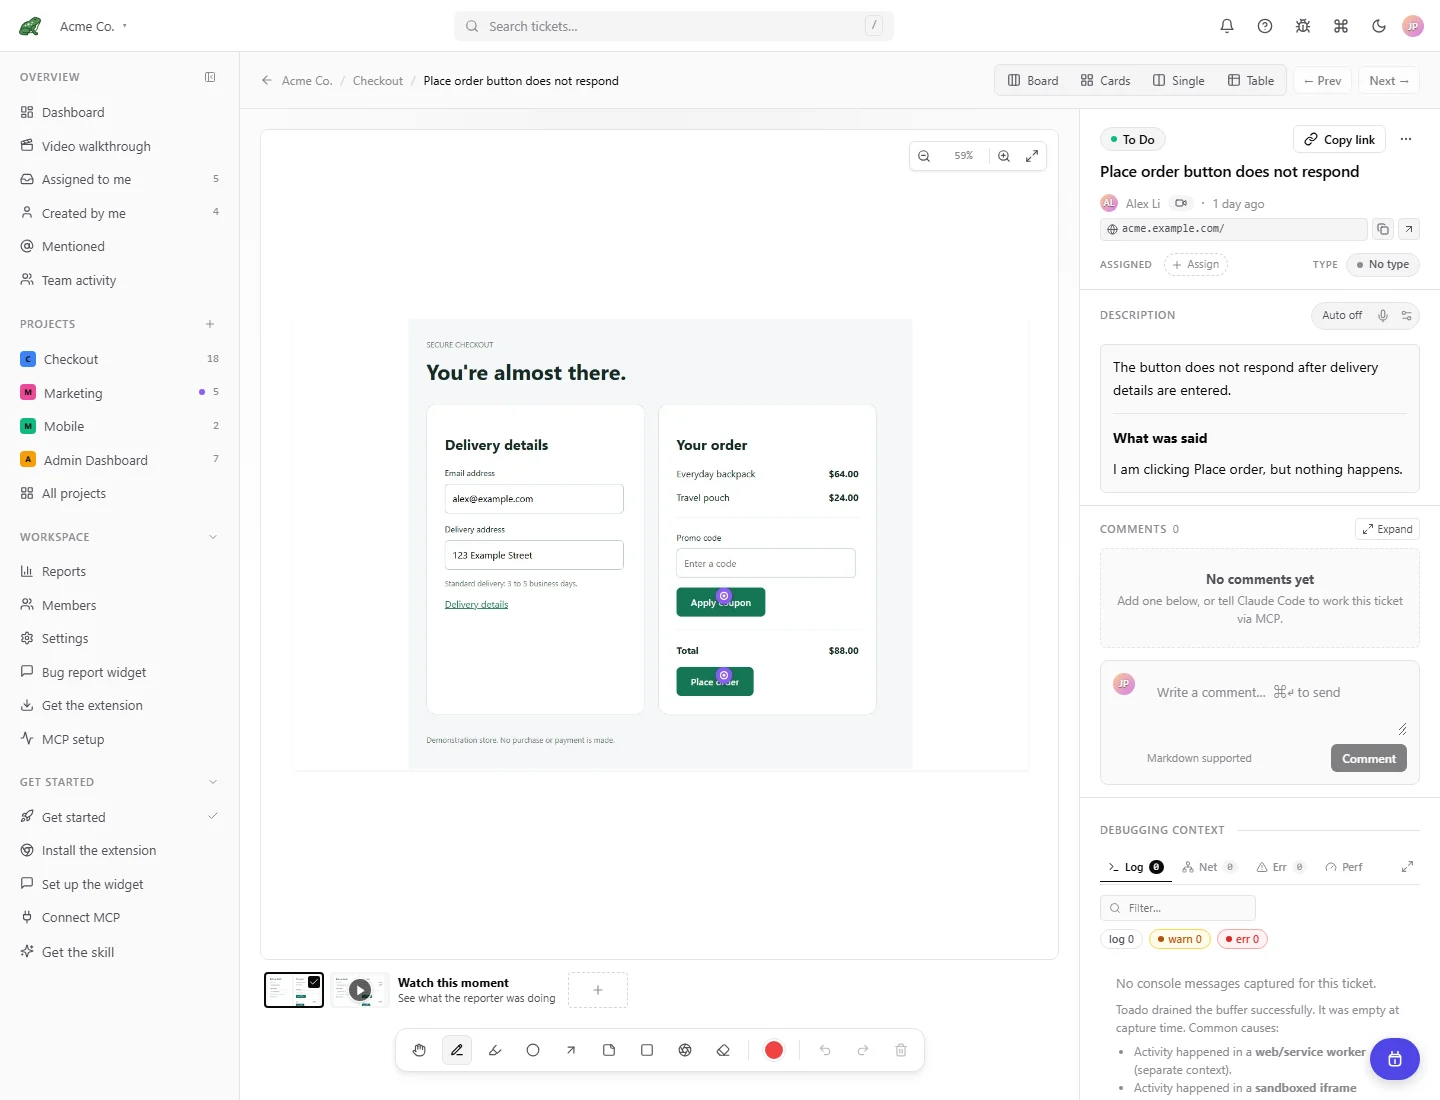Toggle dark mode with the moon icon
This screenshot has height=1100, width=1440.
coord(1379,26)
